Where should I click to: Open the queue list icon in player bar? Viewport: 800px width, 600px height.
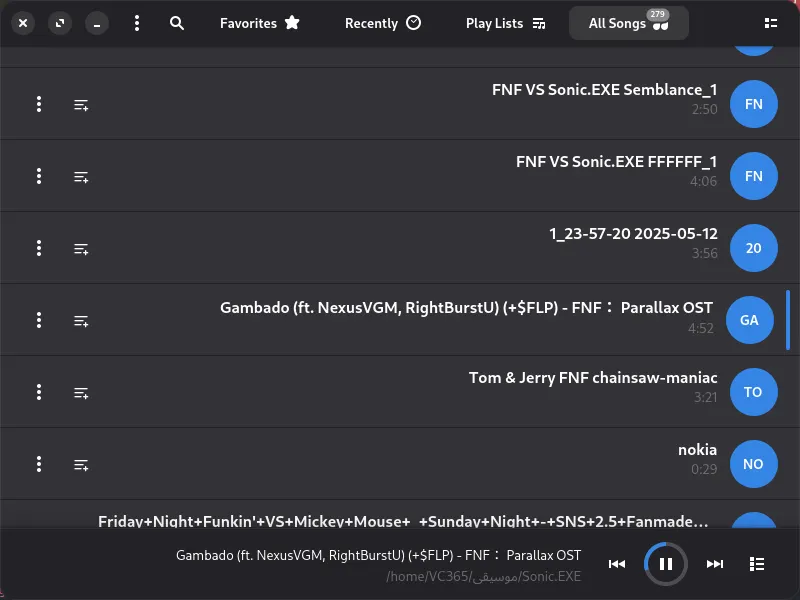tap(757, 564)
